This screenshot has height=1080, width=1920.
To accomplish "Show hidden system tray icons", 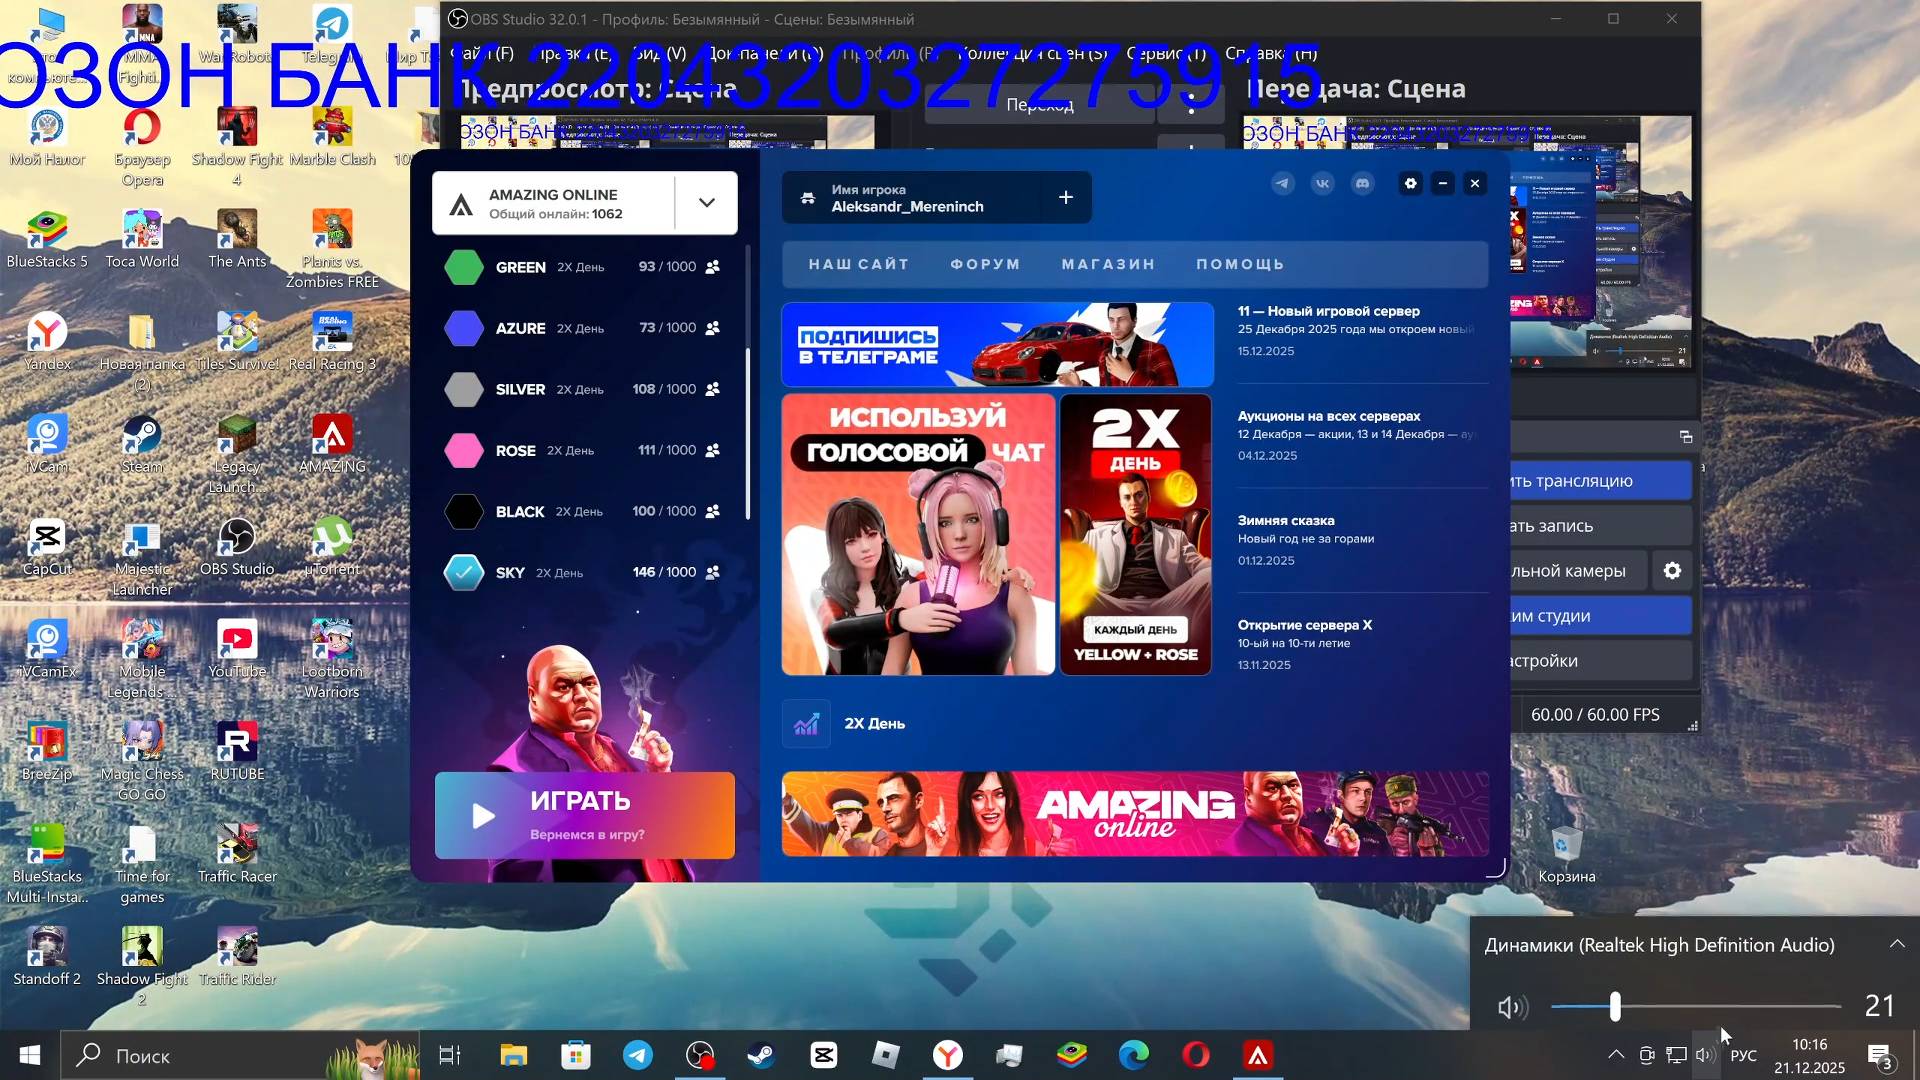I will pyautogui.click(x=1615, y=1055).
